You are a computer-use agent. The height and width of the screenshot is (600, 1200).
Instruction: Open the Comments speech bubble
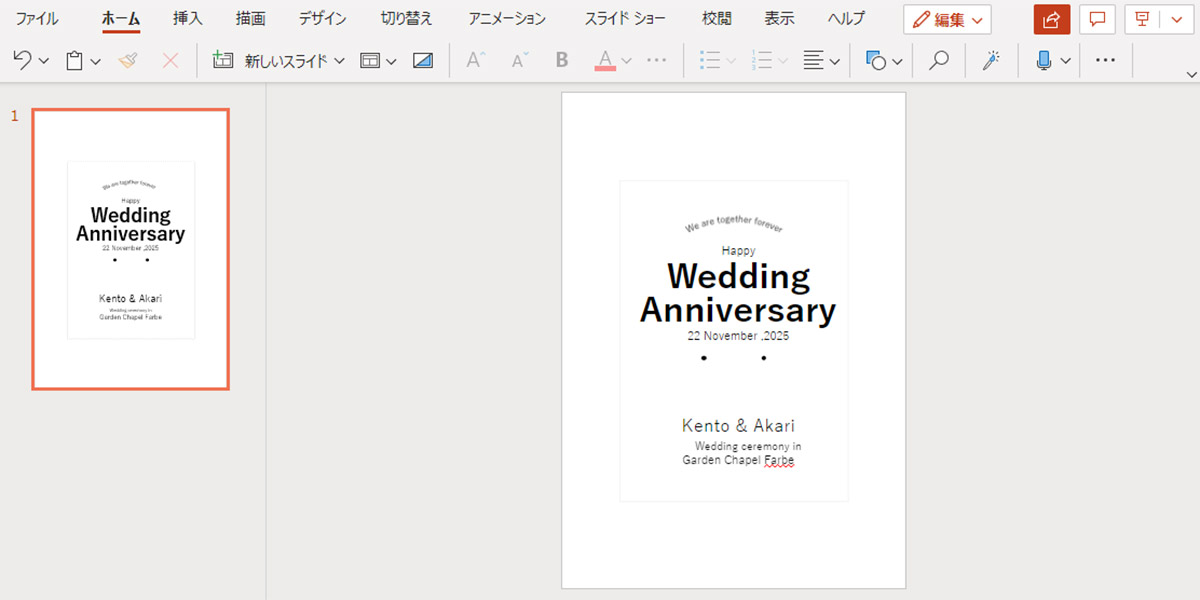(1097, 19)
